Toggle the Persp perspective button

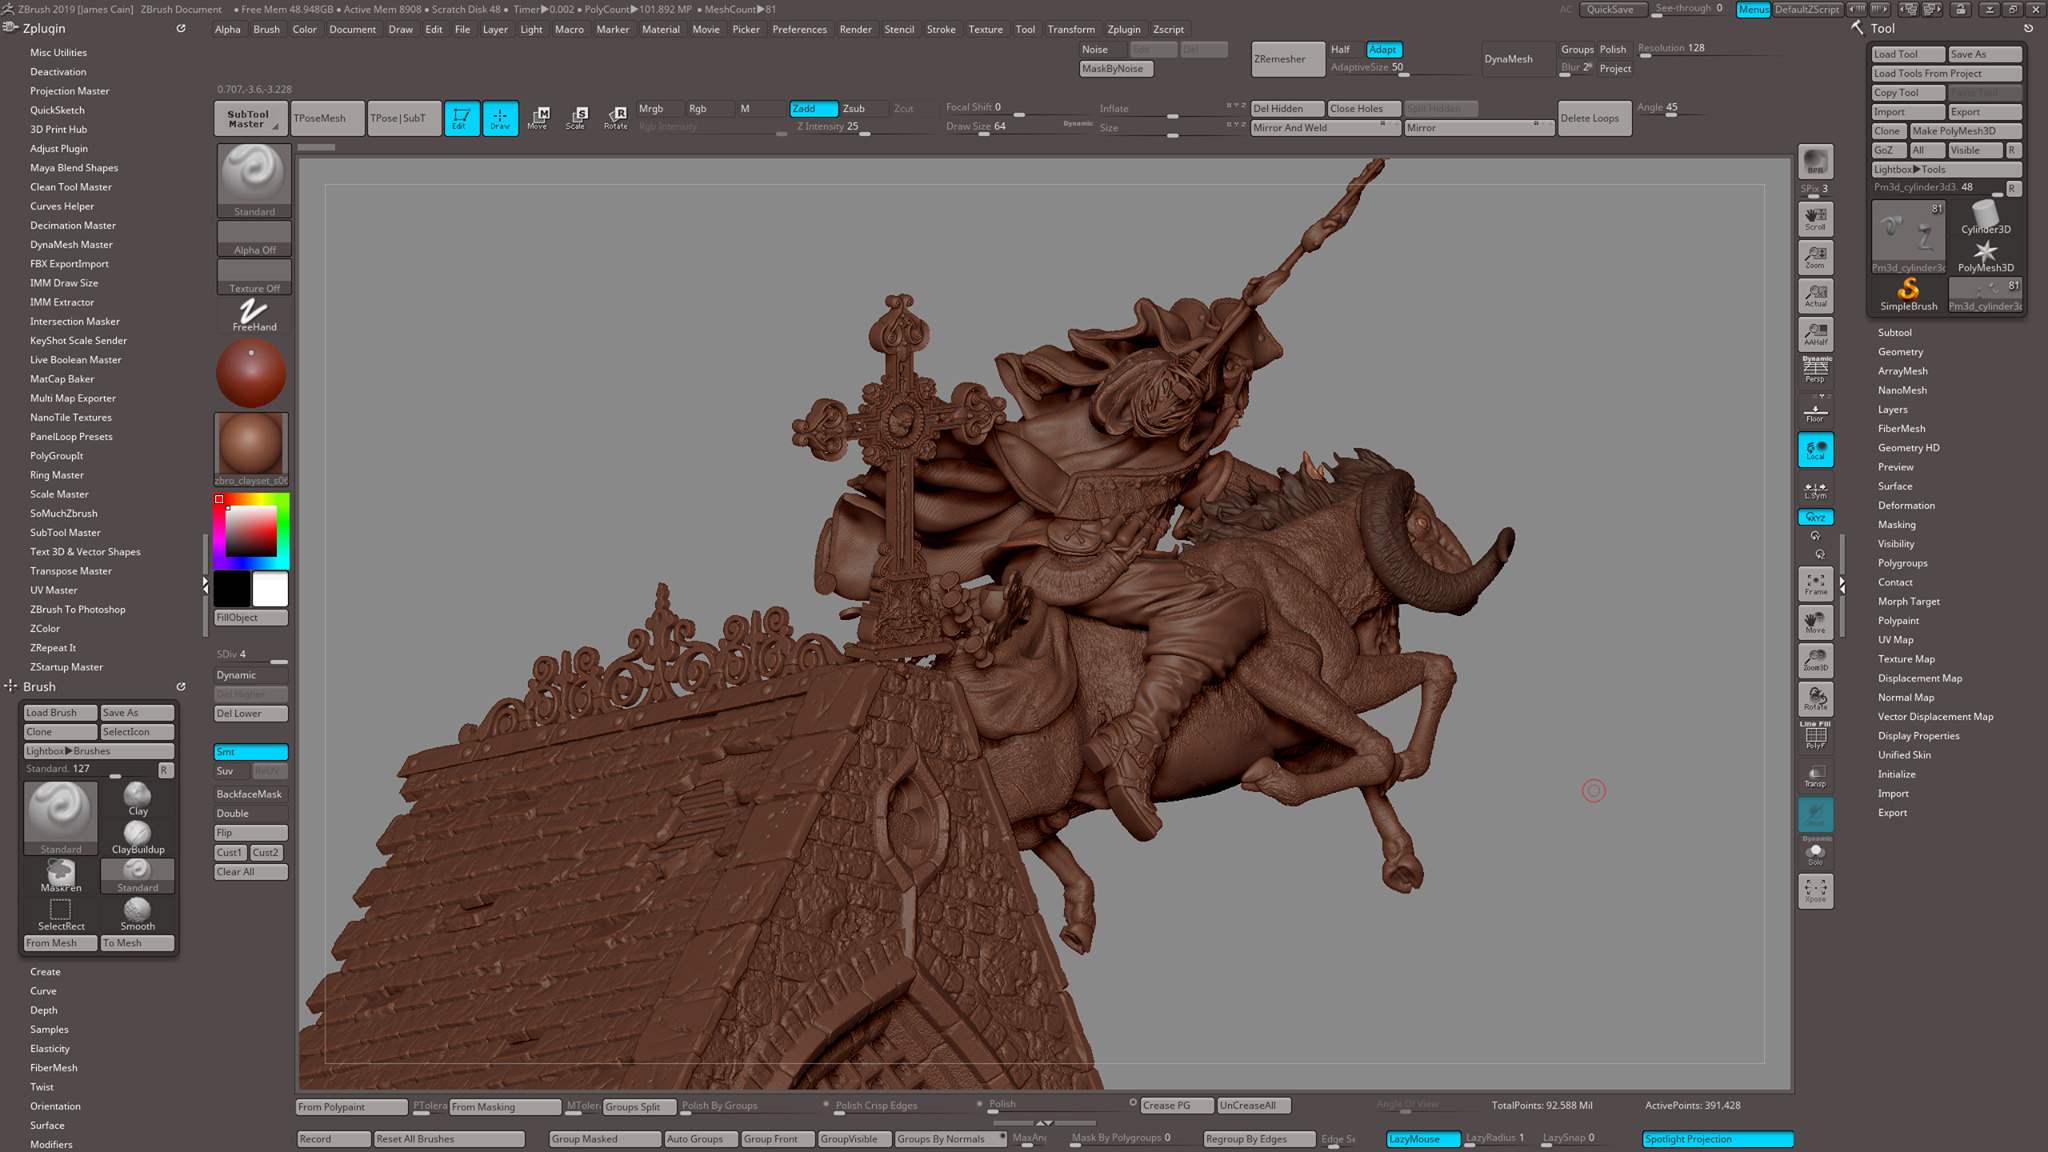coord(1815,370)
